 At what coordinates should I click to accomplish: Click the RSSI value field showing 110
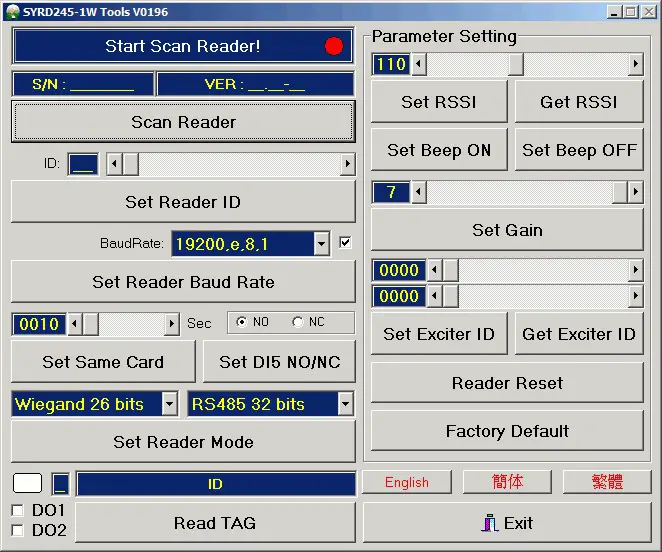point(391,64)
